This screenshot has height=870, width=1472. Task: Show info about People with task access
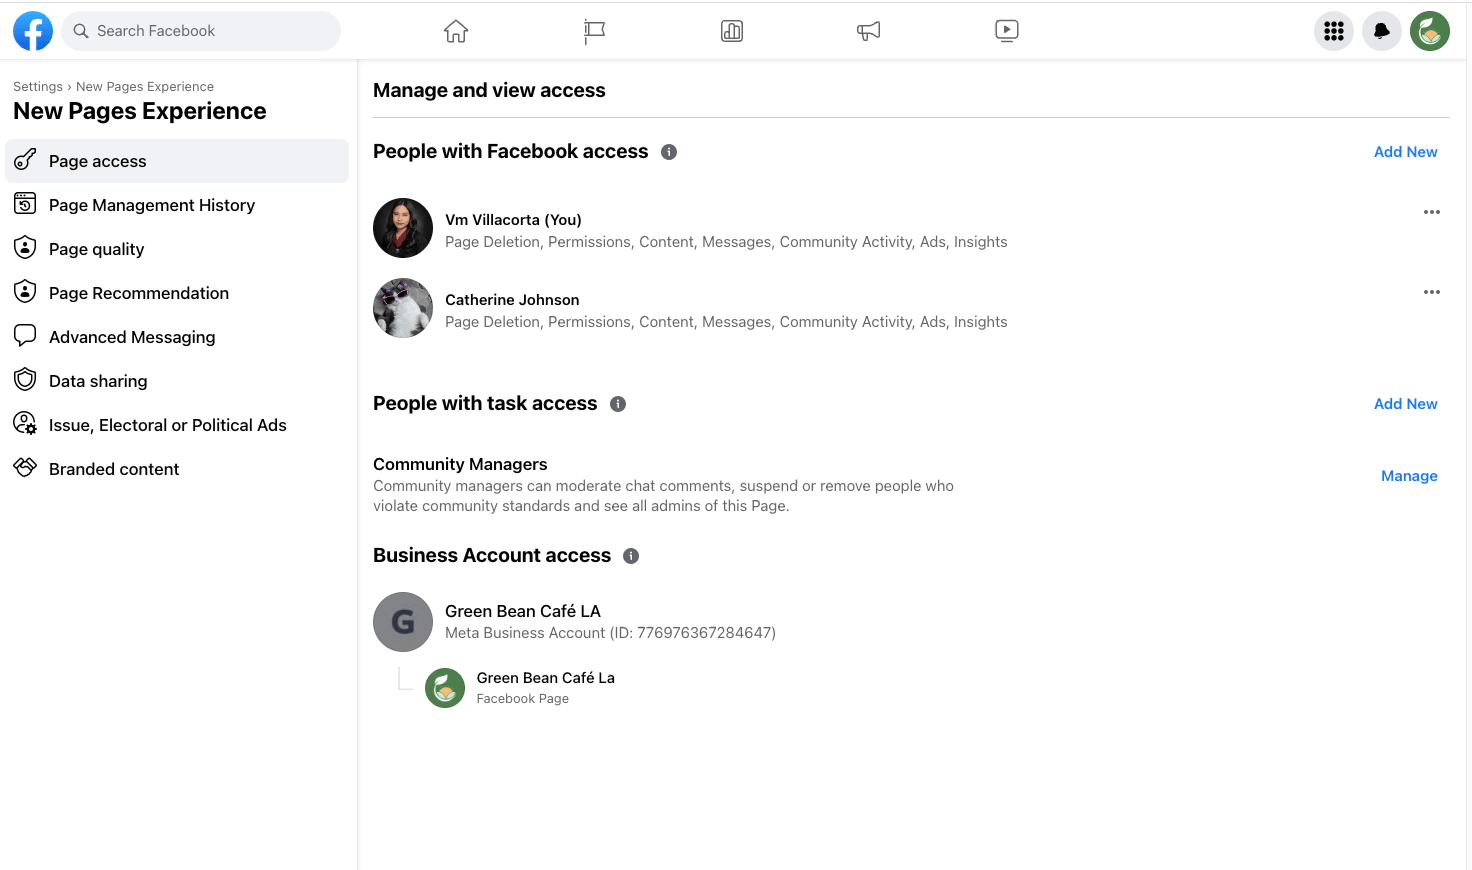[x=618, y=404]
